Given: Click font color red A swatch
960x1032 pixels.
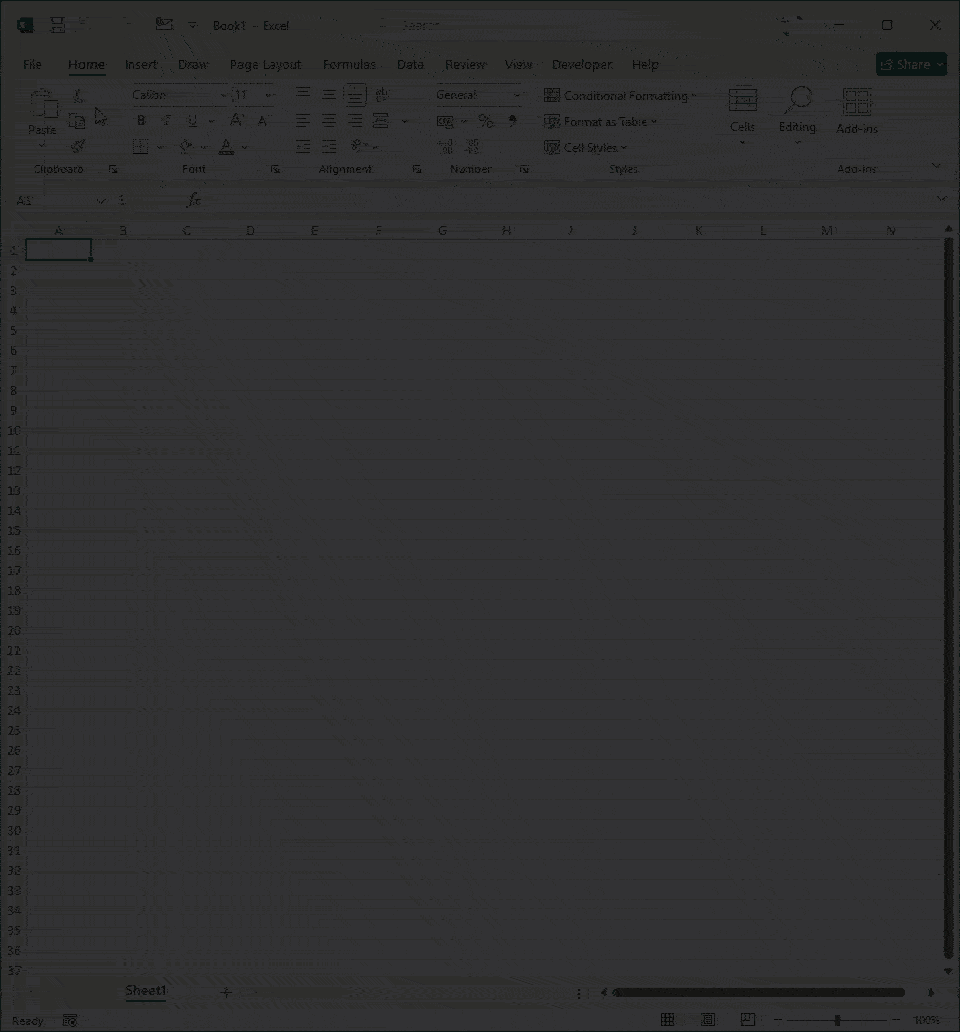Looking at the screenshot, I should click(226, 147).
